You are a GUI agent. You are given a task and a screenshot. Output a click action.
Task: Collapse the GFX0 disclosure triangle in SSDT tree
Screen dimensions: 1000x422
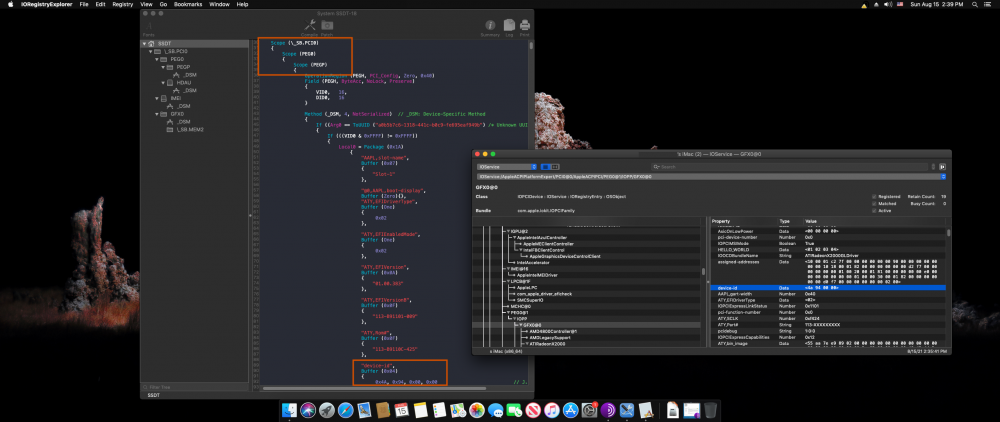pos(158,114)
